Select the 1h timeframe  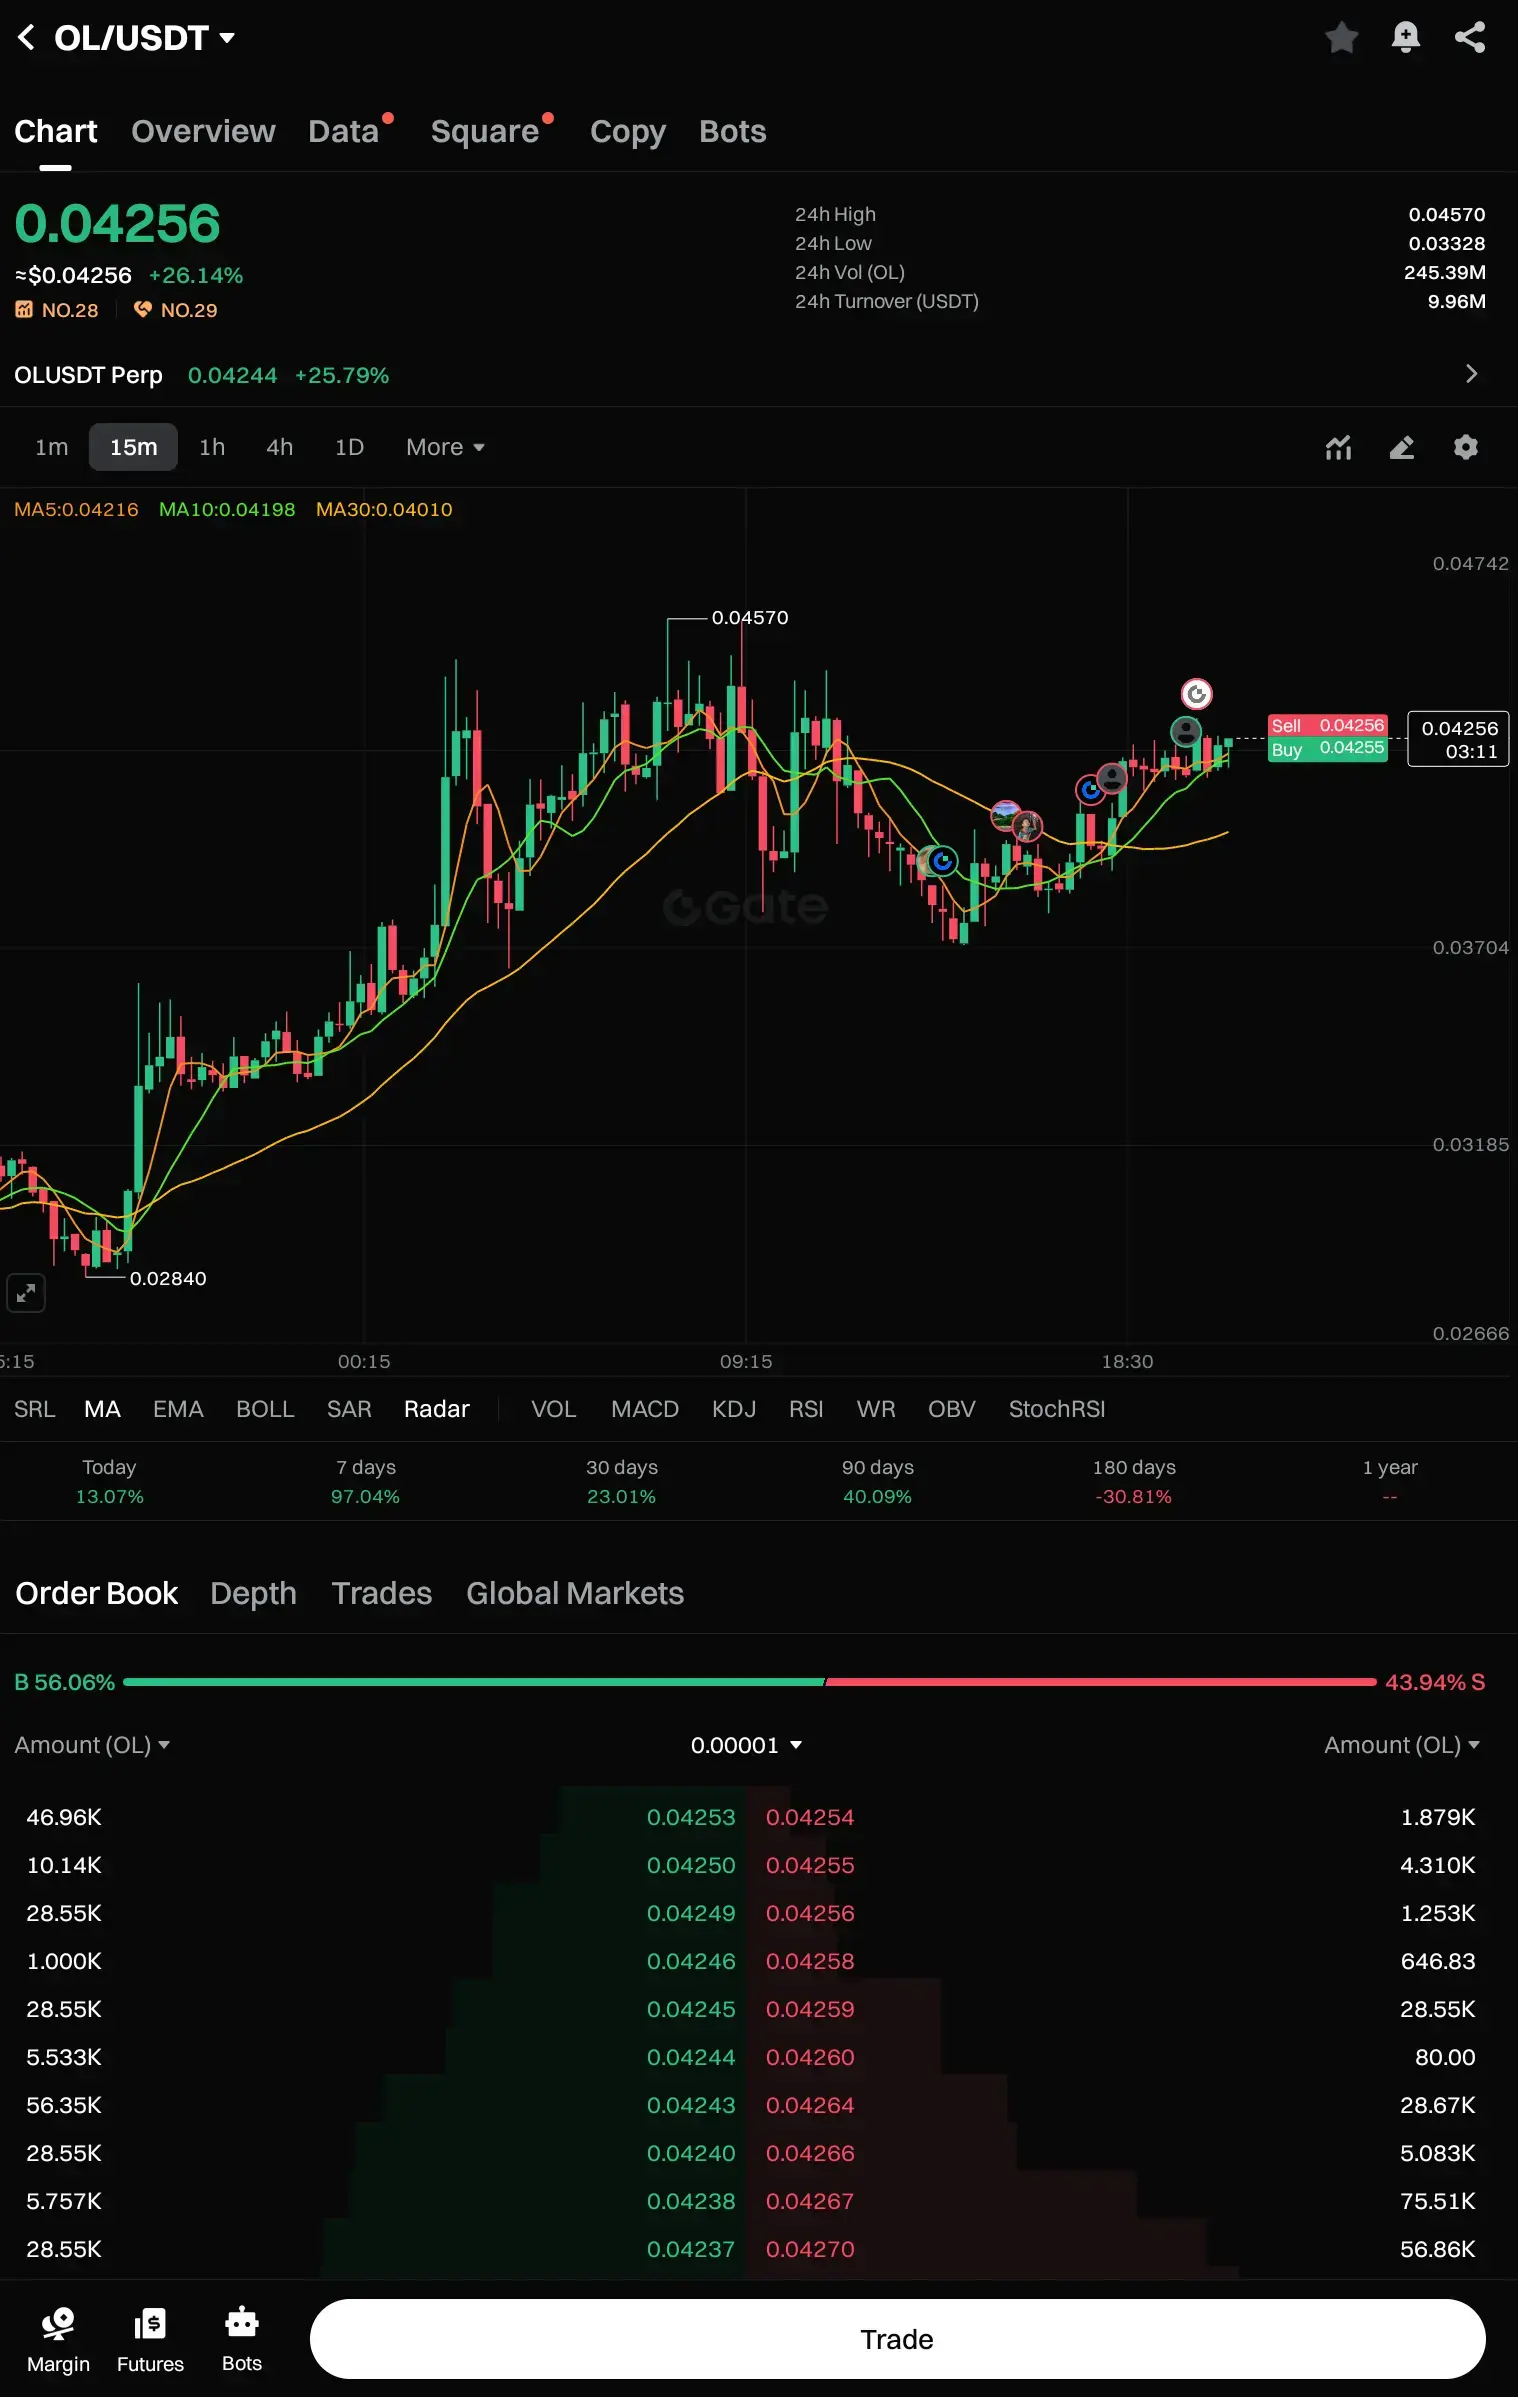click(x=212, y=447)
